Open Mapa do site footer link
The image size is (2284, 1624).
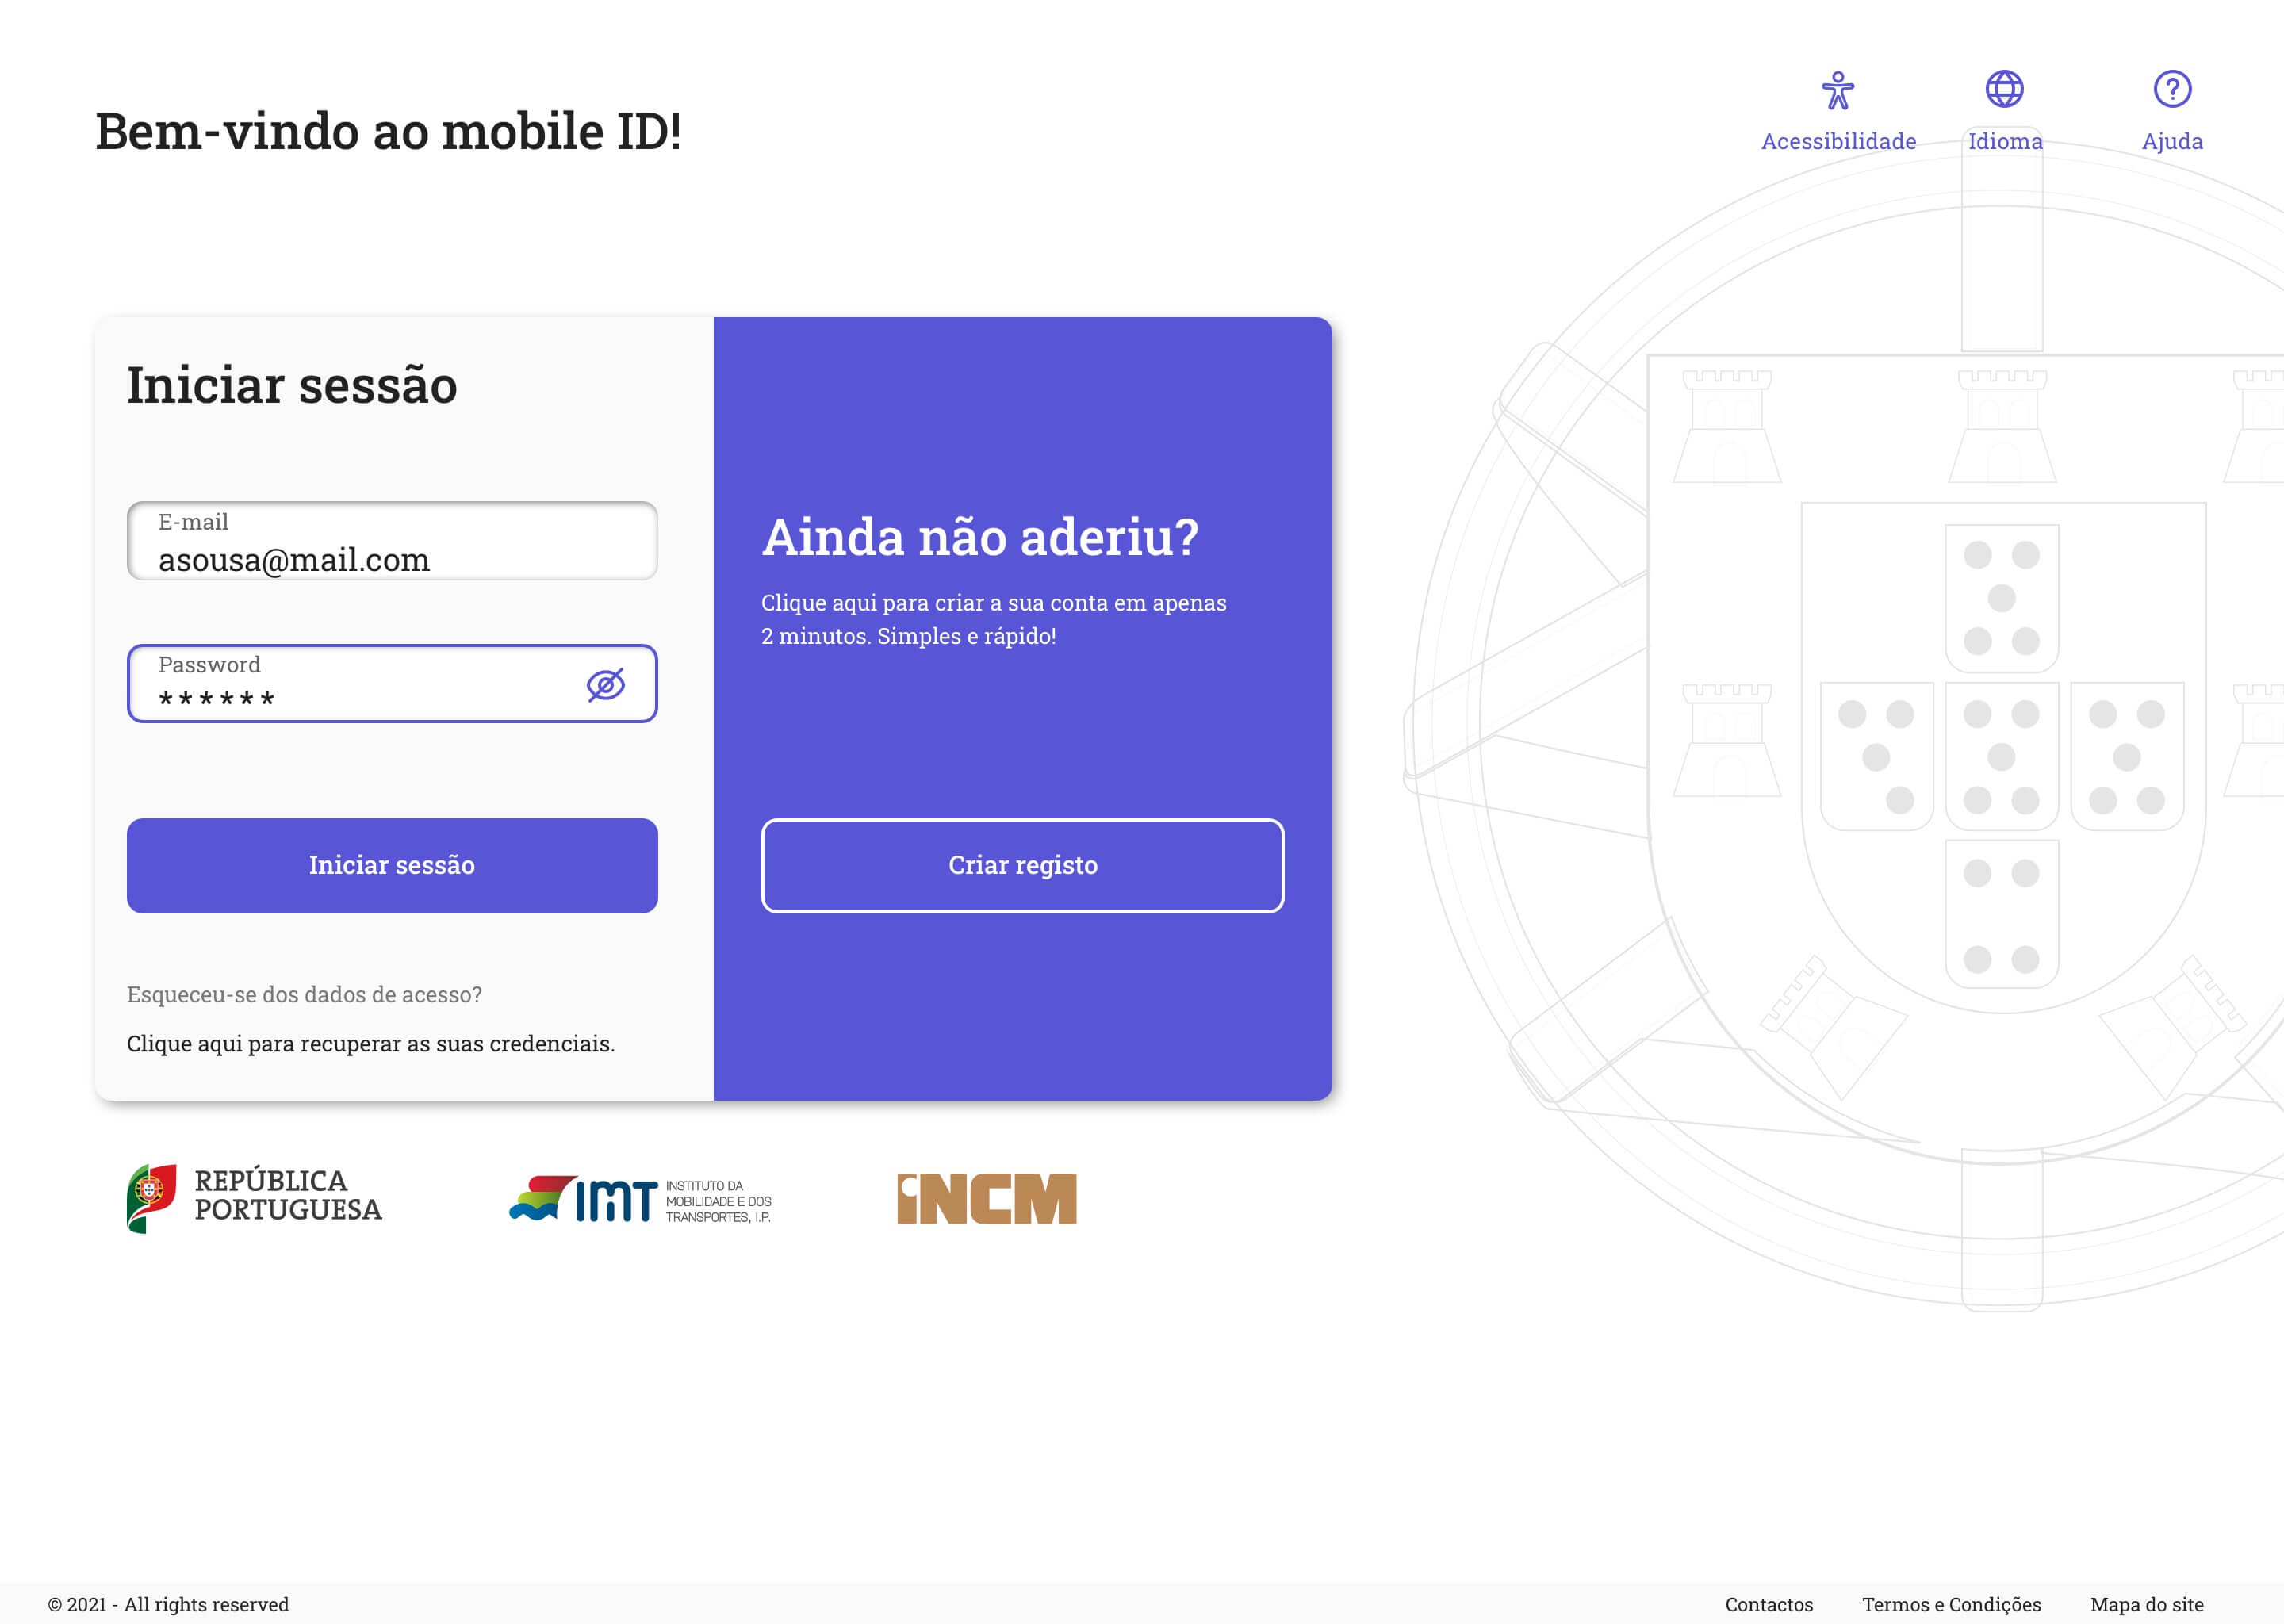coord(2146,1604)
